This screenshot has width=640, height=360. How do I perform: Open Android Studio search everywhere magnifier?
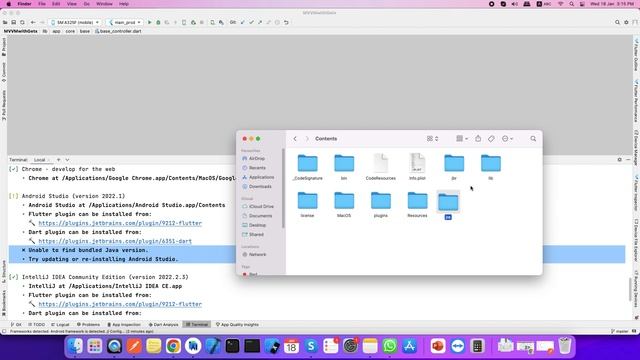pyautogui.click(x=617, y=22)
